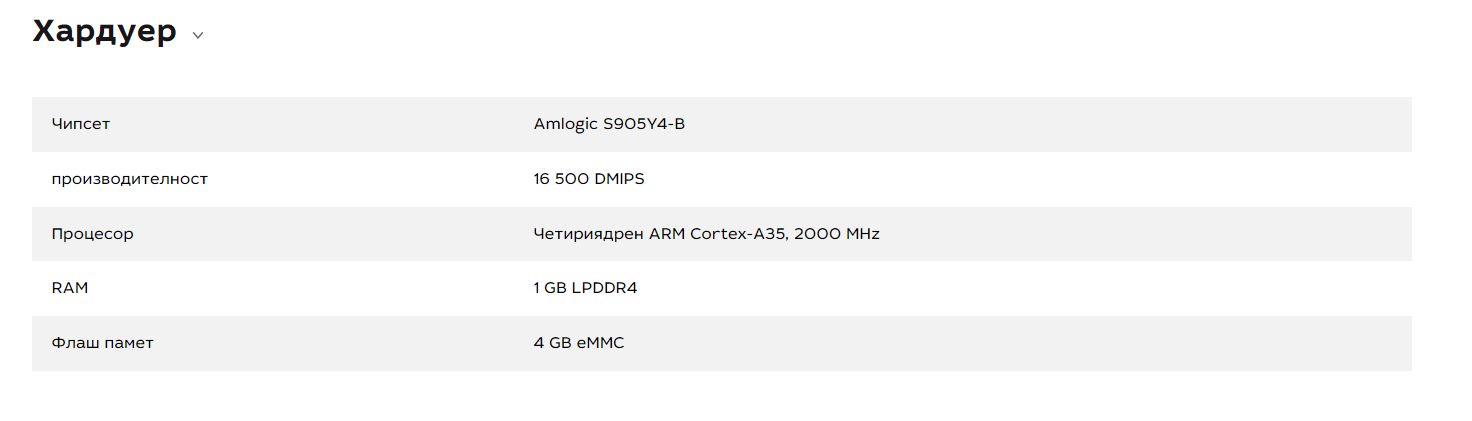Select the Чипсет row label
The width and height of the screenshot is (1472, 421).
[81, 124]
